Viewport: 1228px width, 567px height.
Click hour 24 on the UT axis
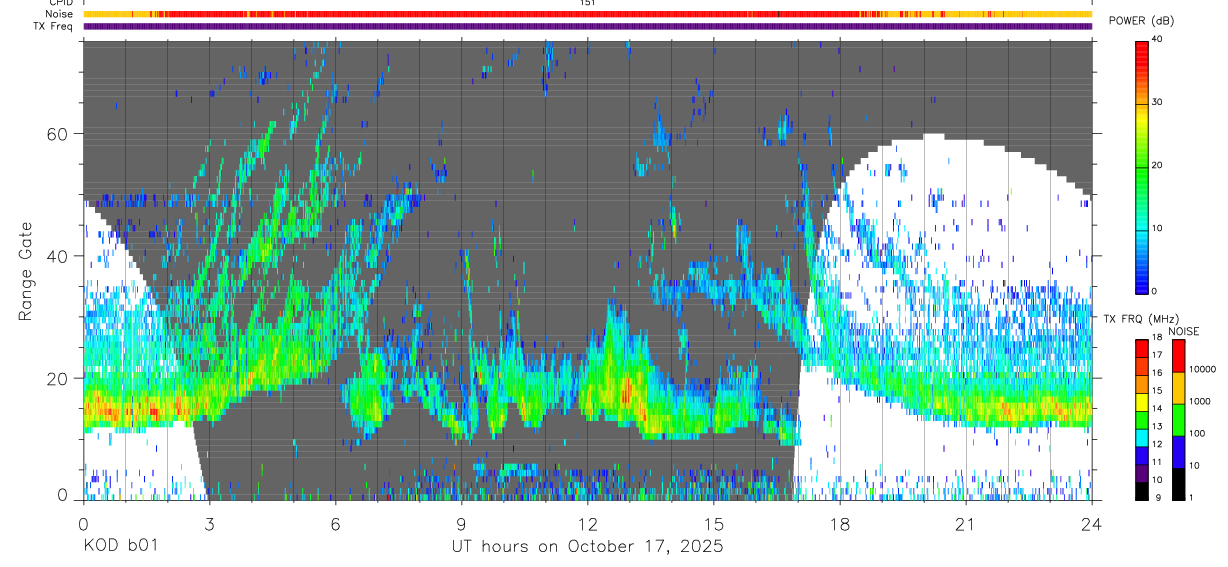[1091, 523]
